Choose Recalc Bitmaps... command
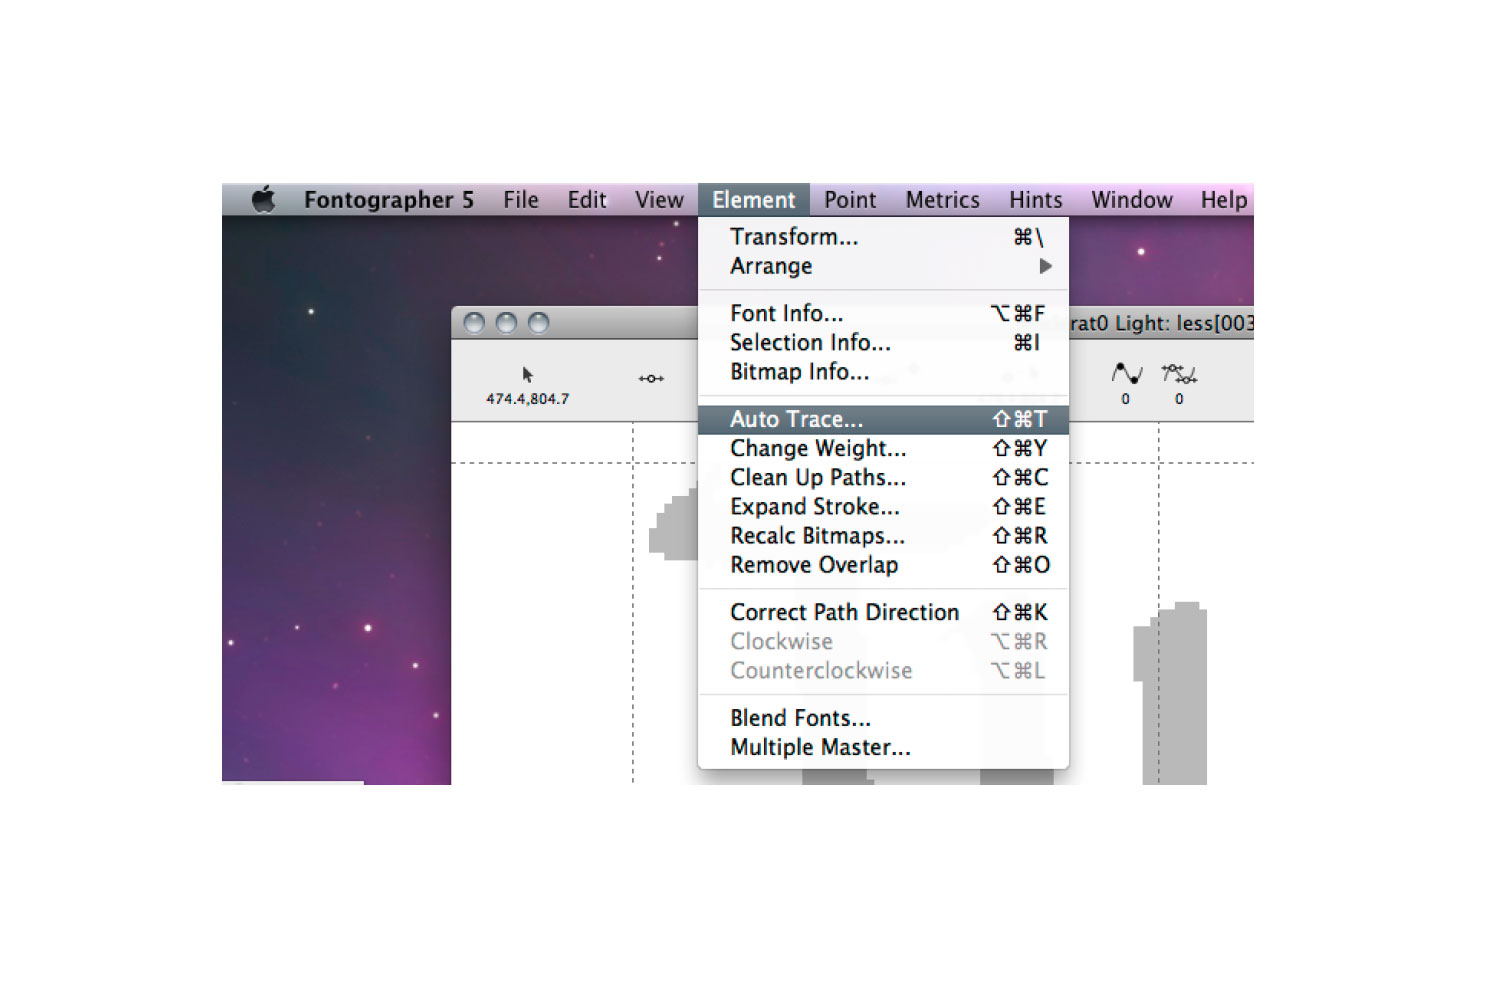Viewport: 1500px width, 1000px height. coord(883,536)
